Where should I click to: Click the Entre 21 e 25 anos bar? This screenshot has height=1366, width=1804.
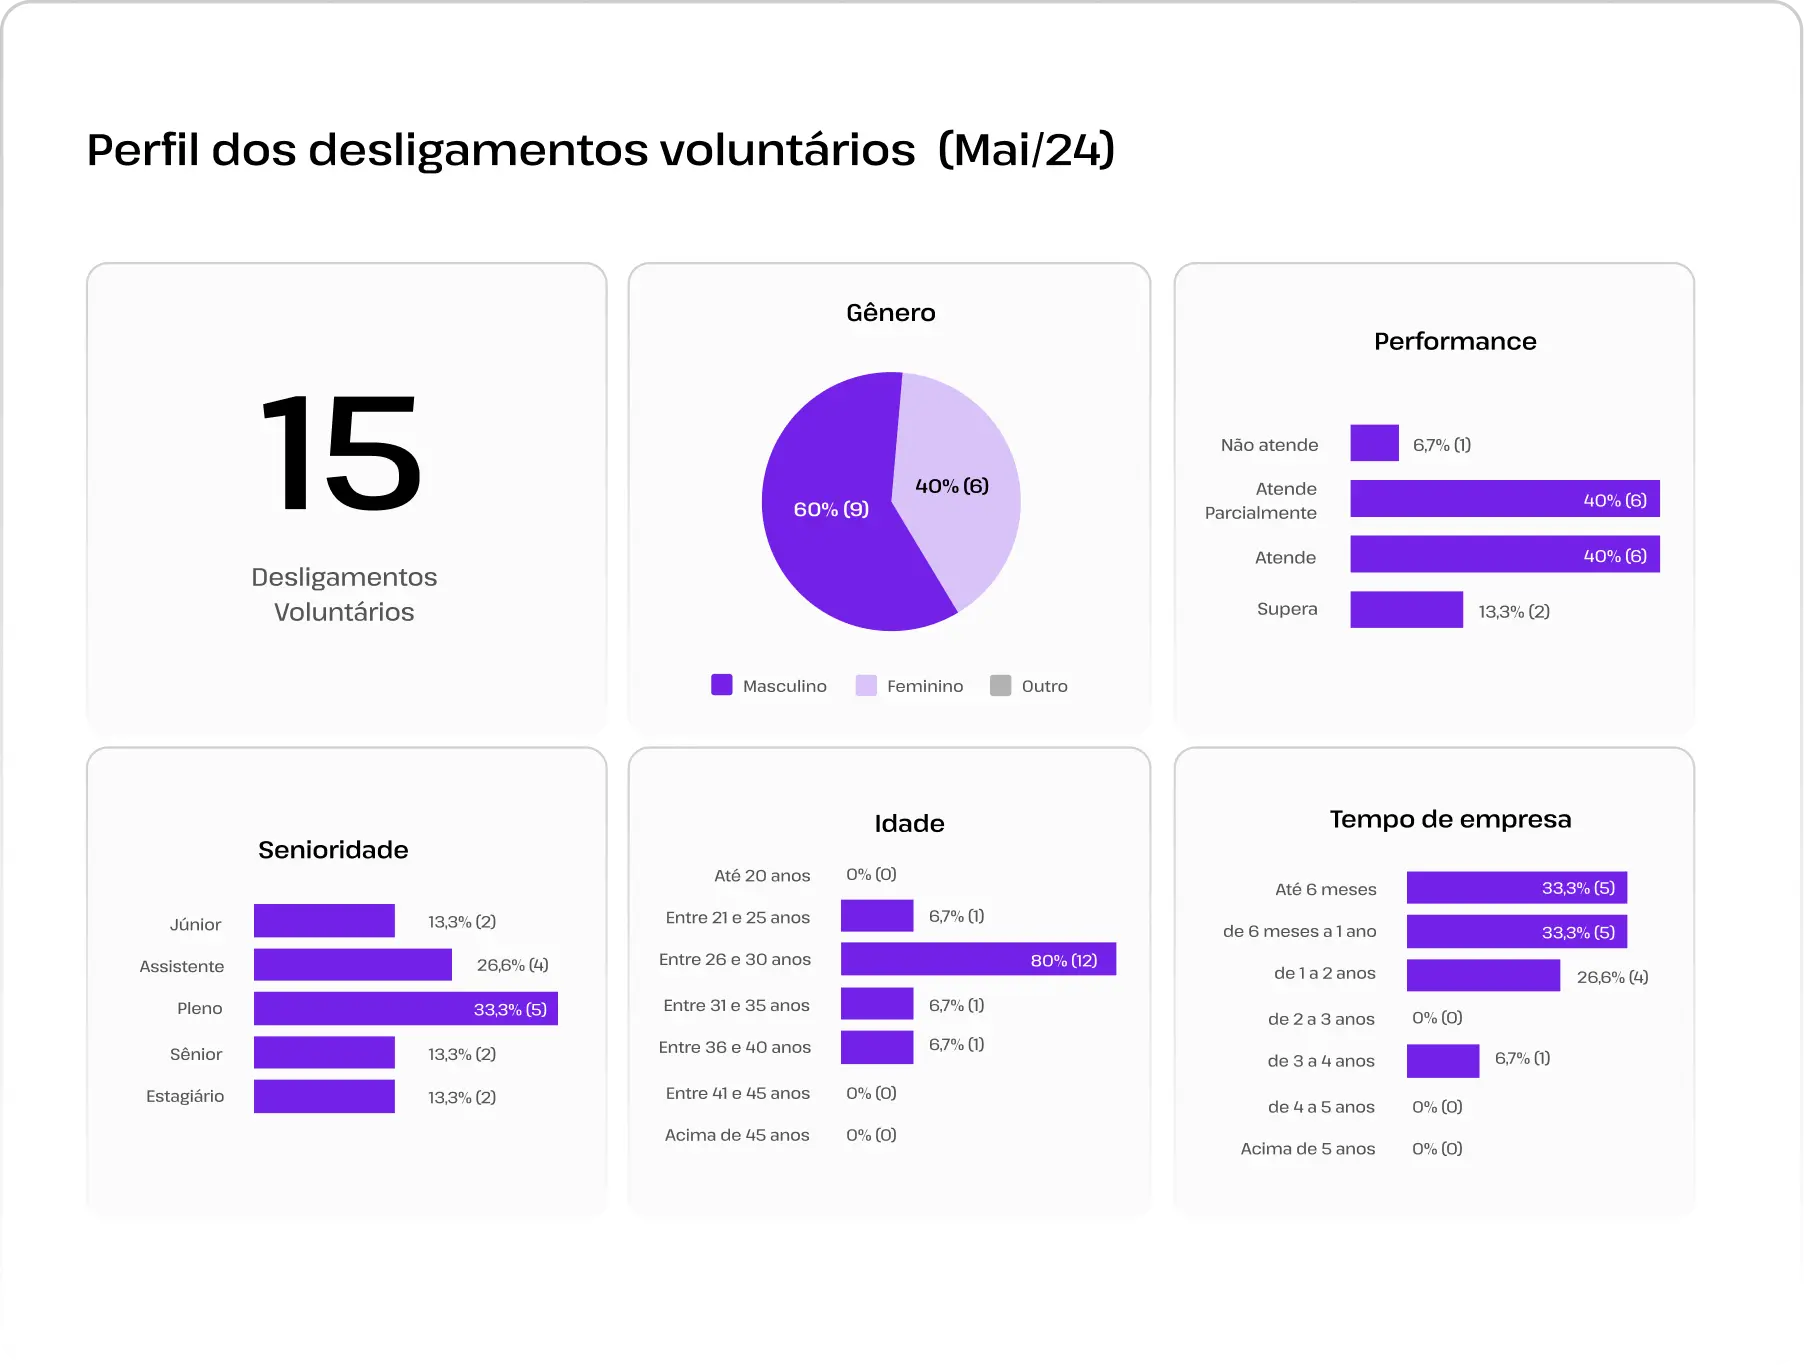click(x=877, y=916)
